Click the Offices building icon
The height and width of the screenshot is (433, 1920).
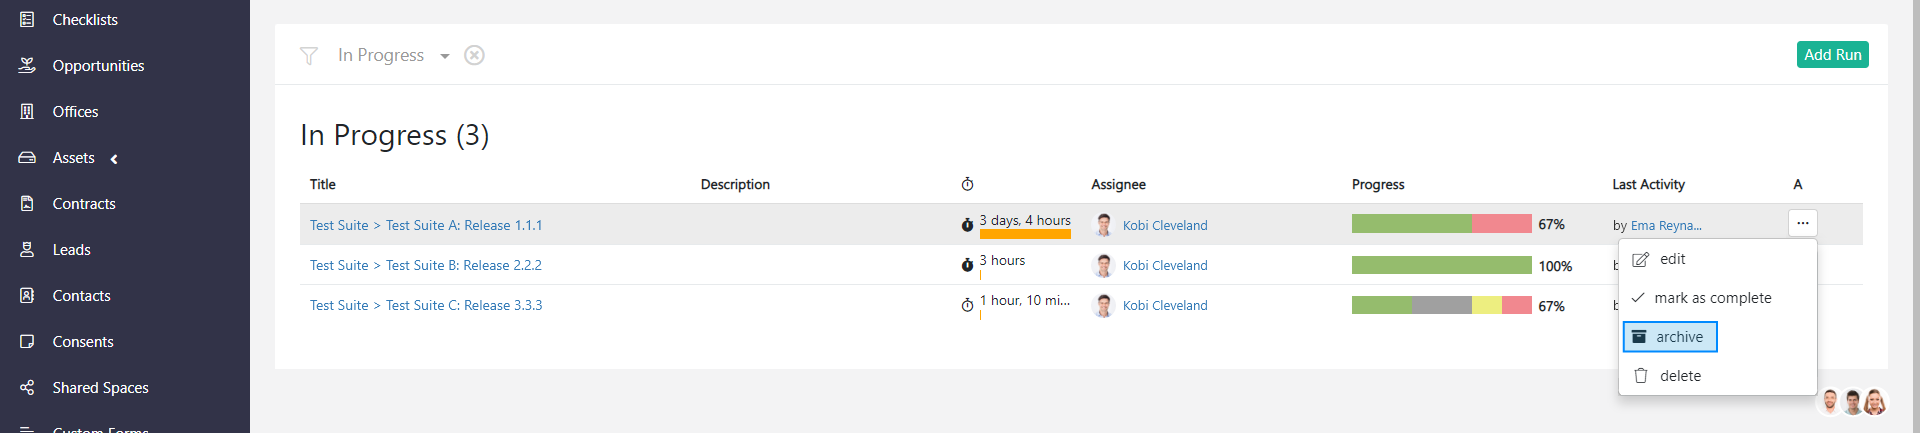(x=28, y=111)
